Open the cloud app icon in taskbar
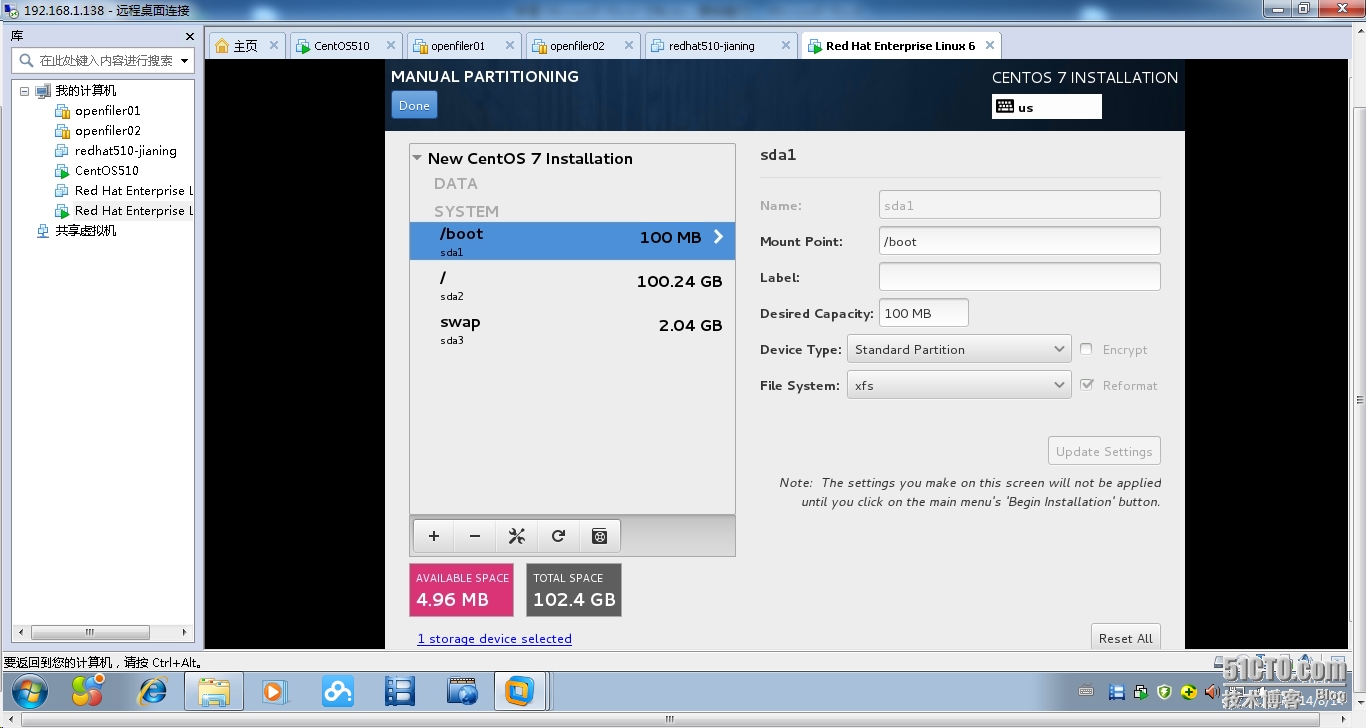The width and height of the screenshot is (1366, 728). tap(338, 691)
